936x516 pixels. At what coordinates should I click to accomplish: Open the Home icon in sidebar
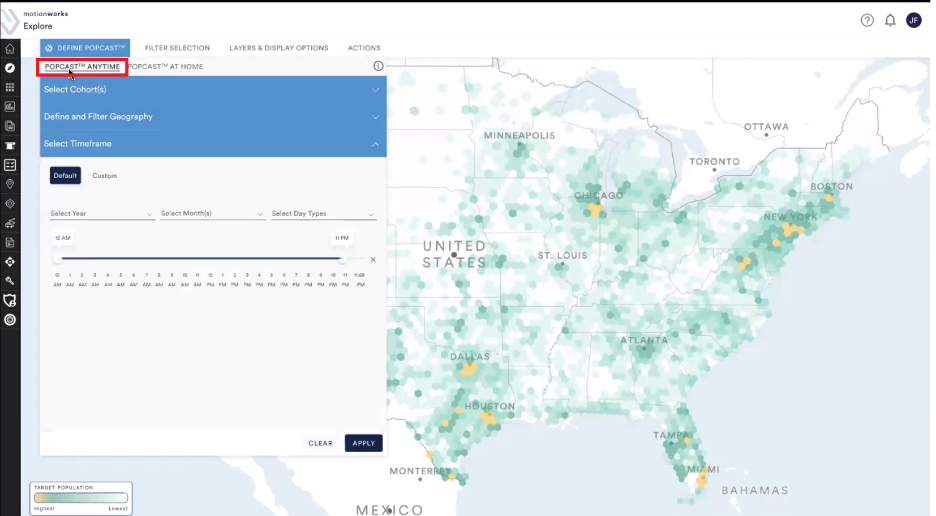[x=10, y=49]
